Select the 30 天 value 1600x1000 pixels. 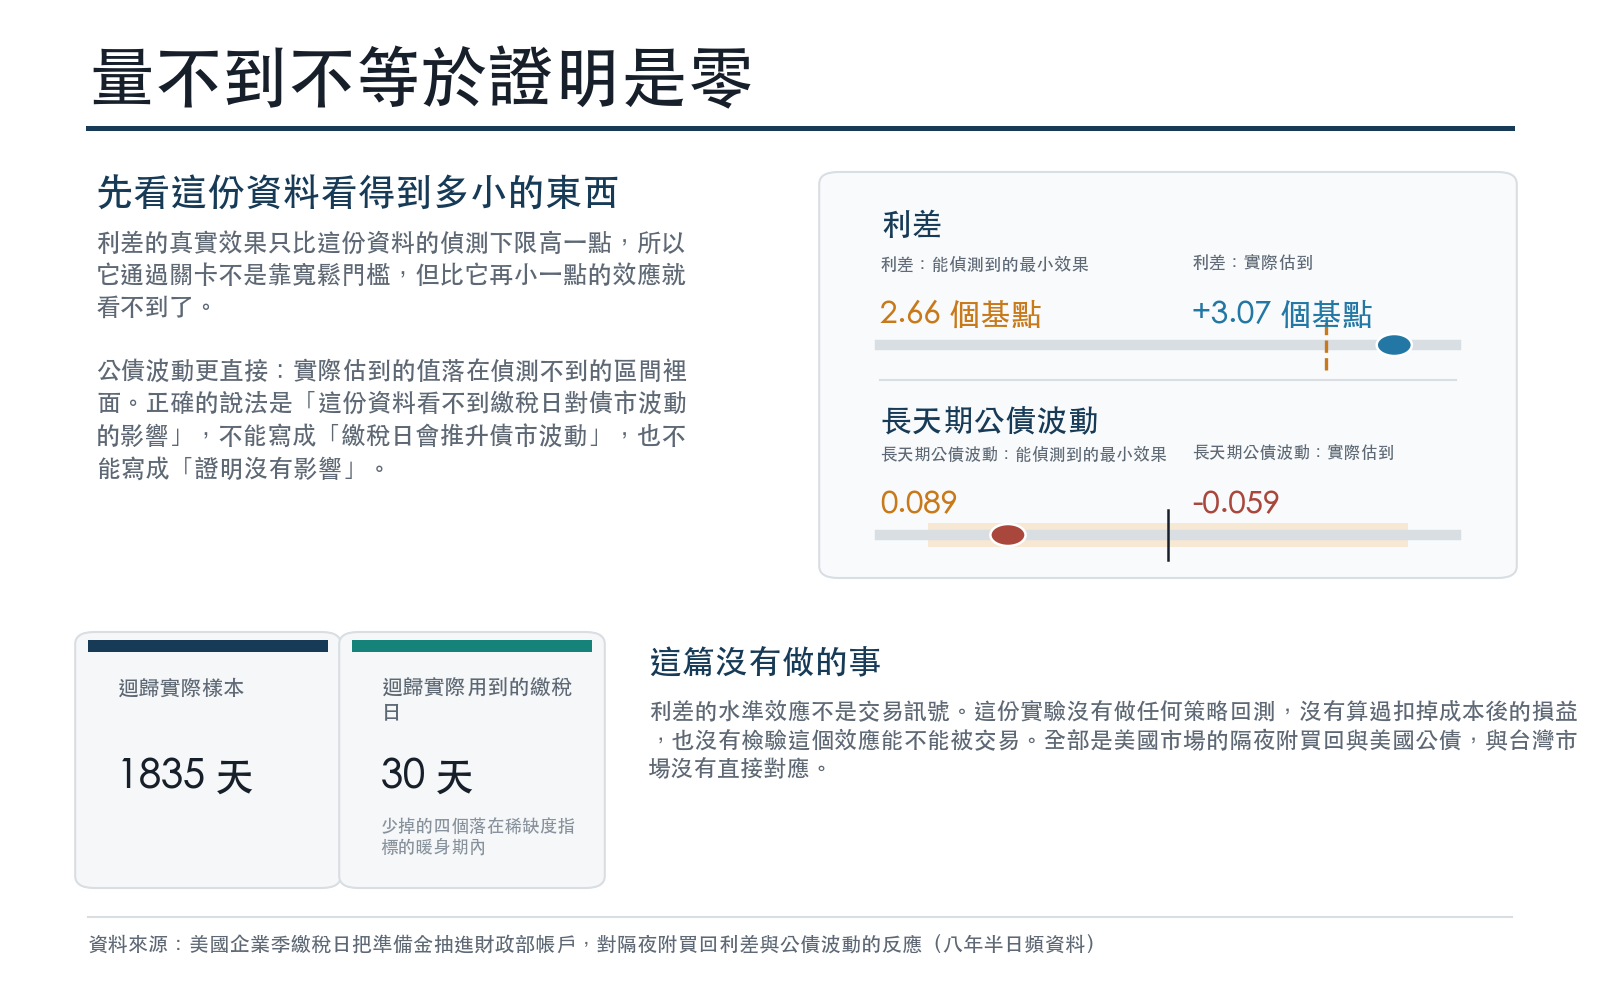click(x=427, y=775)
